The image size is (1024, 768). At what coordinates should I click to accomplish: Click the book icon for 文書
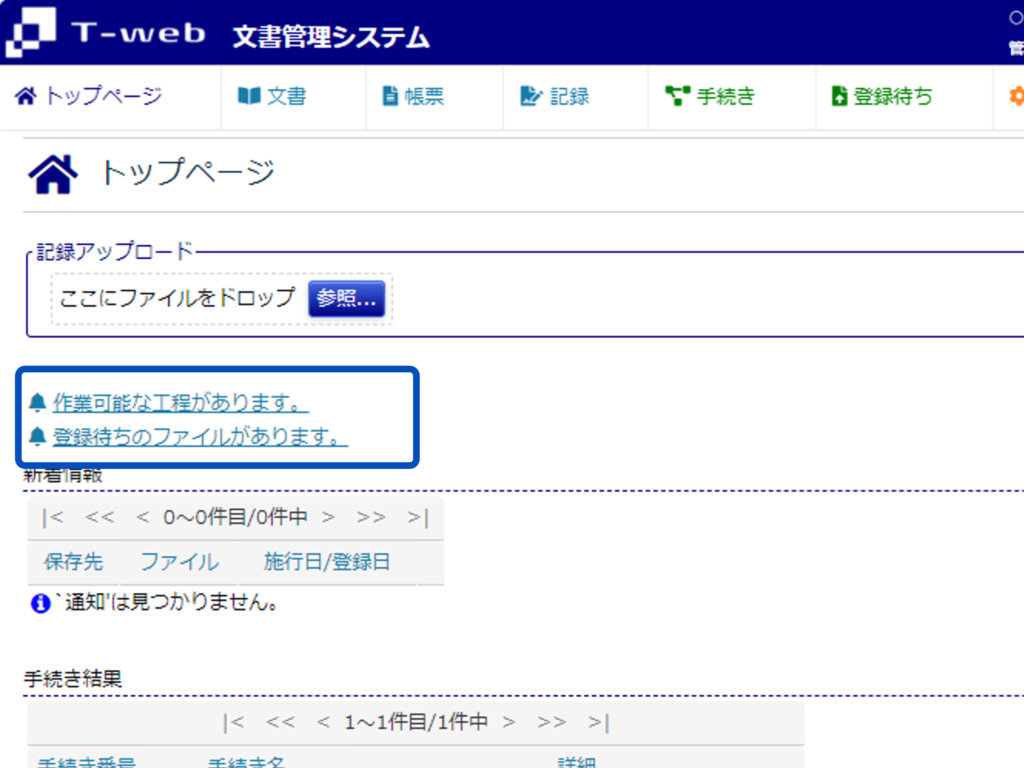coord(248,97)
